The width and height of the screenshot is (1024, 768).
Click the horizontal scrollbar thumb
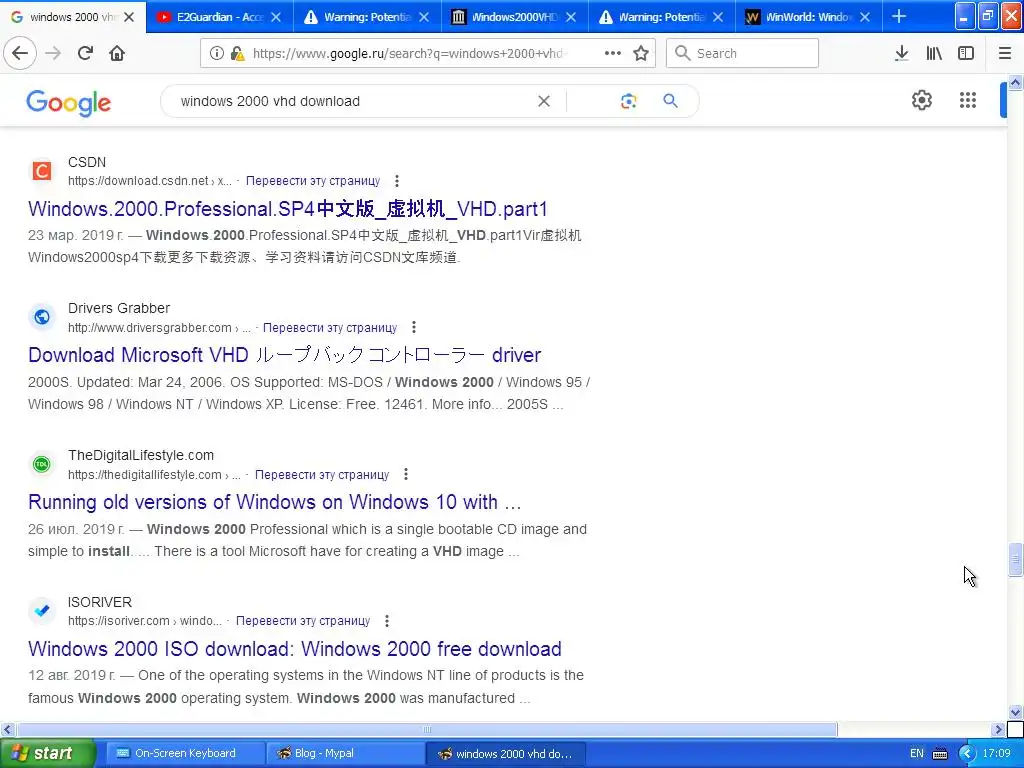427,729
